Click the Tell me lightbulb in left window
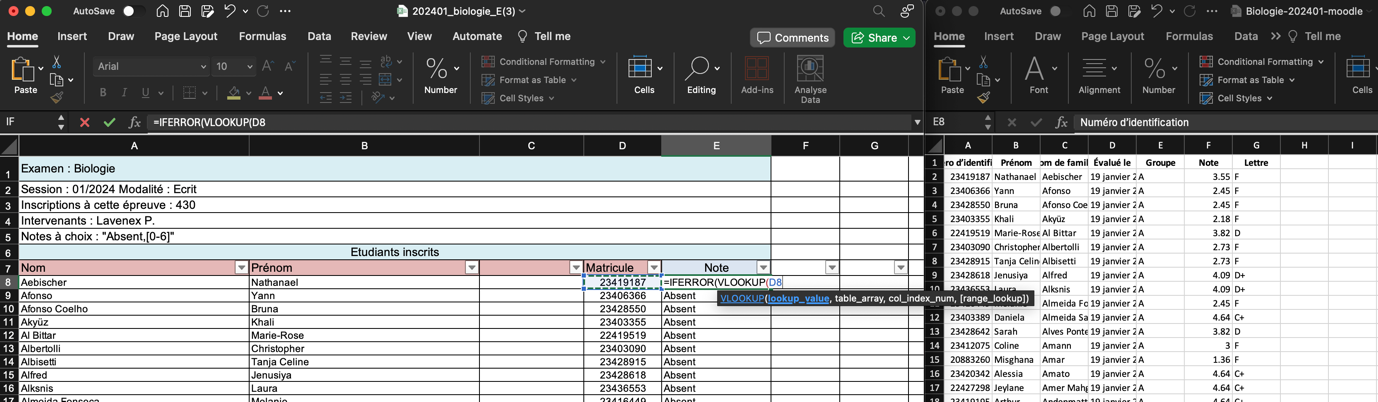Viewport: 1378px width, 402px height. click(x=522, y=36)
